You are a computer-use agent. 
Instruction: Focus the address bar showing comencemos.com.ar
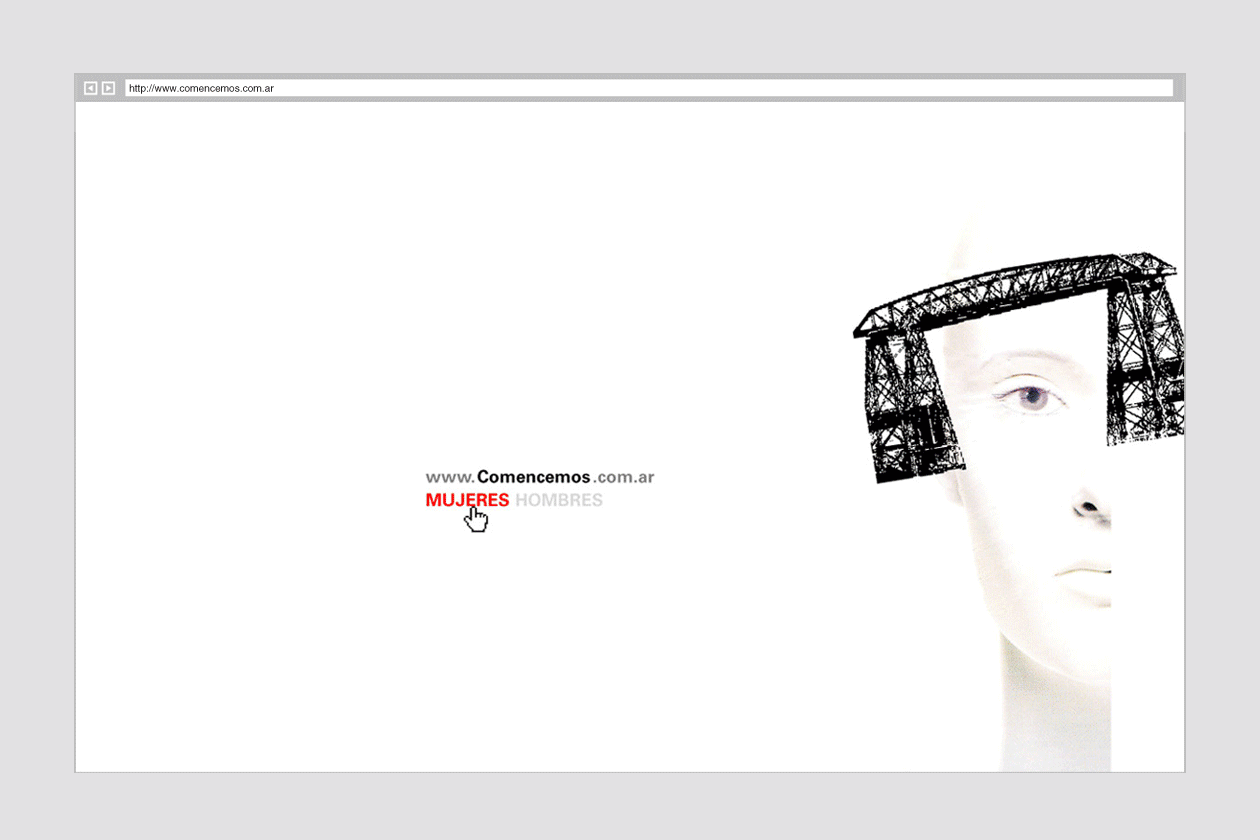649,88
